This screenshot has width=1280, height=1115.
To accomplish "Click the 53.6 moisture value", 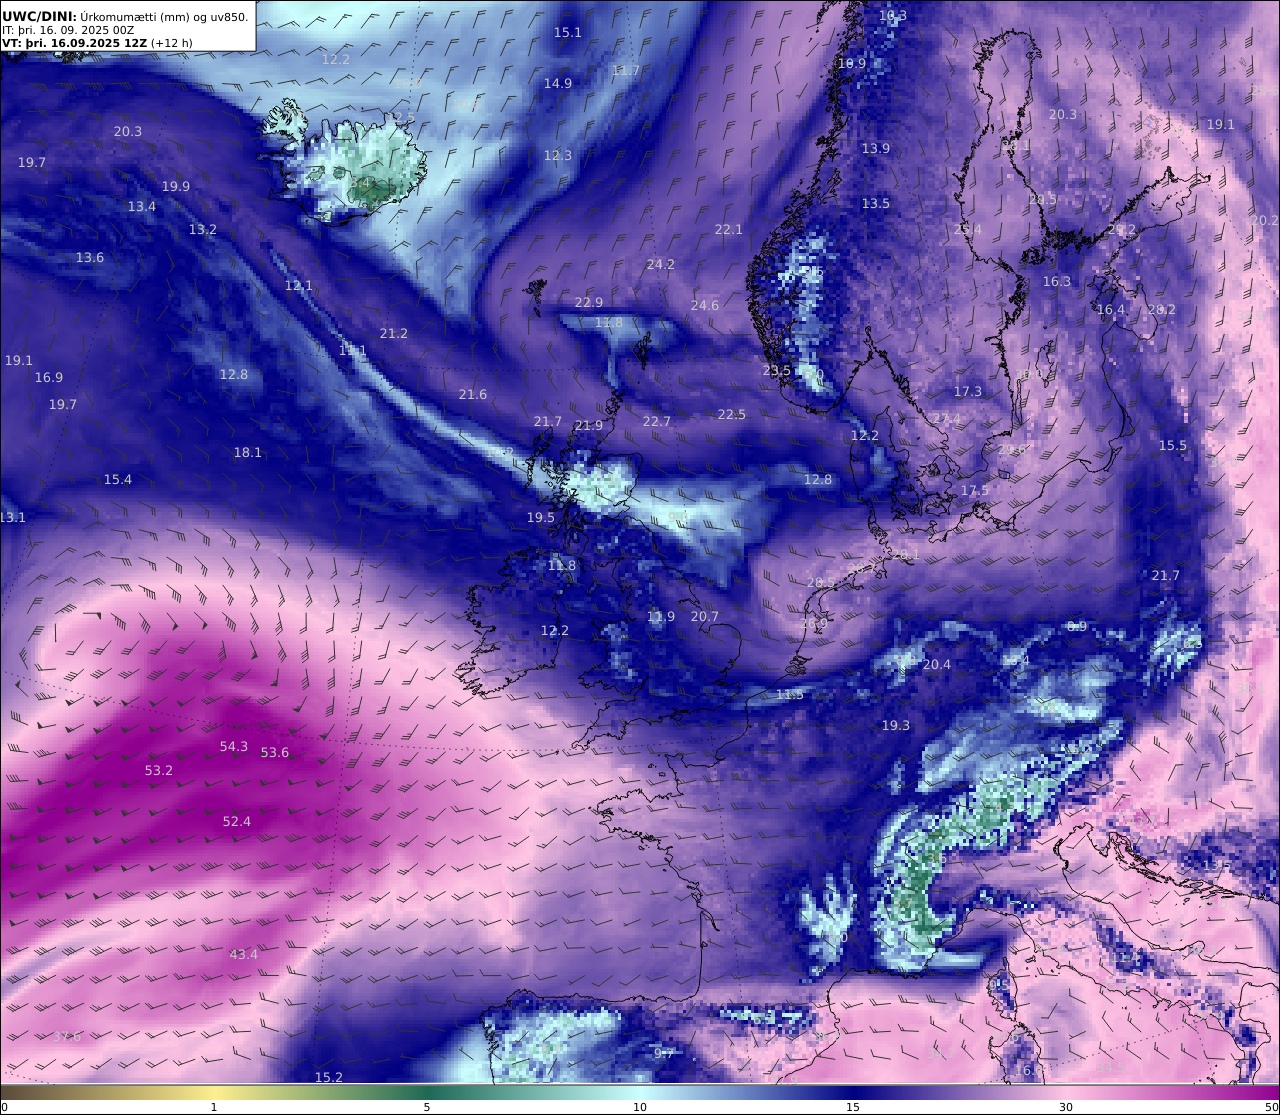I will [x=275, y=753].
